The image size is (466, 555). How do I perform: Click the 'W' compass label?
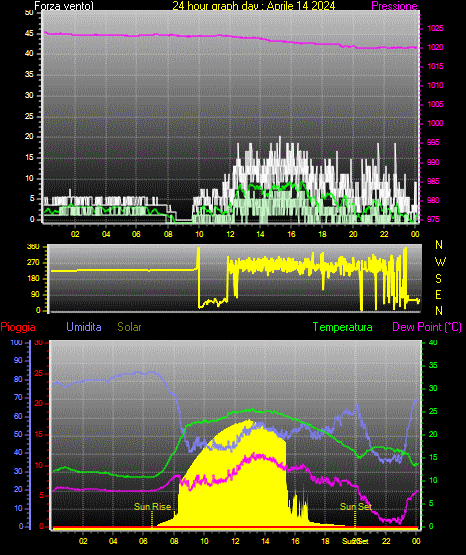(x=440, y=262)
